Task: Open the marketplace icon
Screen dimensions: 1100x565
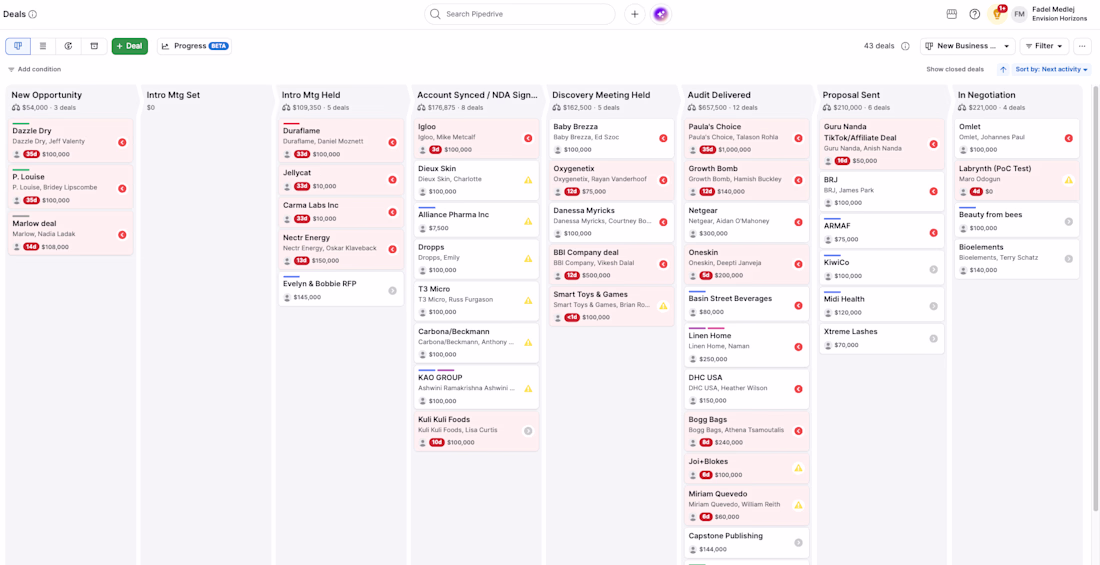Action: 952,14
